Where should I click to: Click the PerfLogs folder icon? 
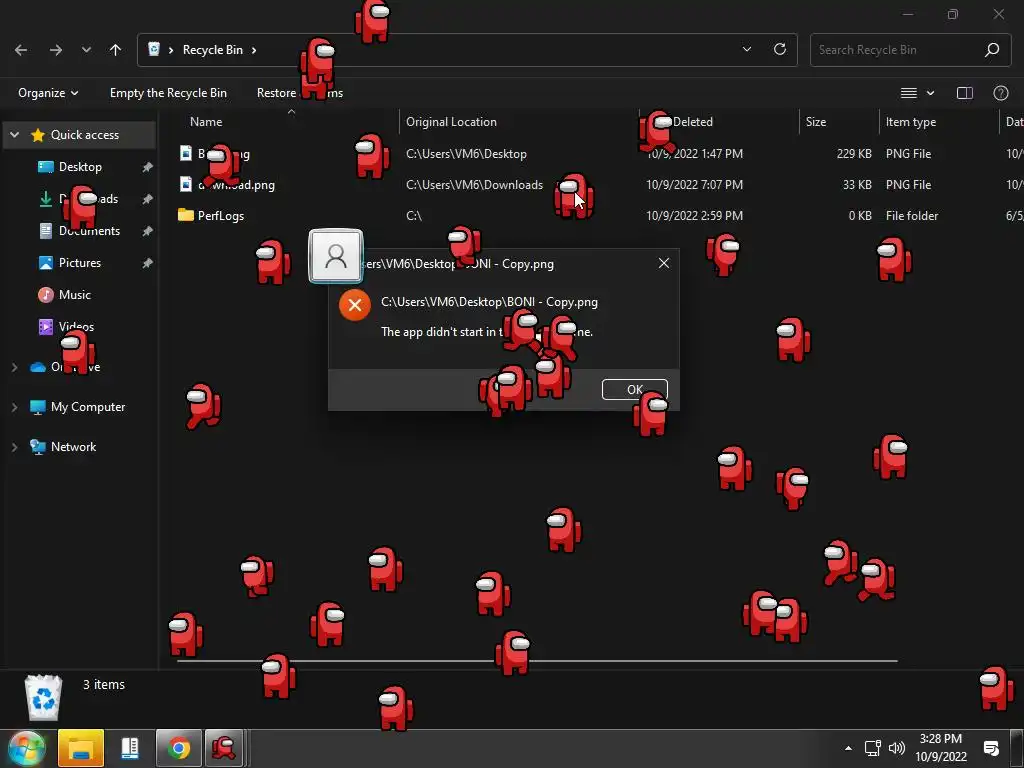pyautogui.click(x=185, y=215)
